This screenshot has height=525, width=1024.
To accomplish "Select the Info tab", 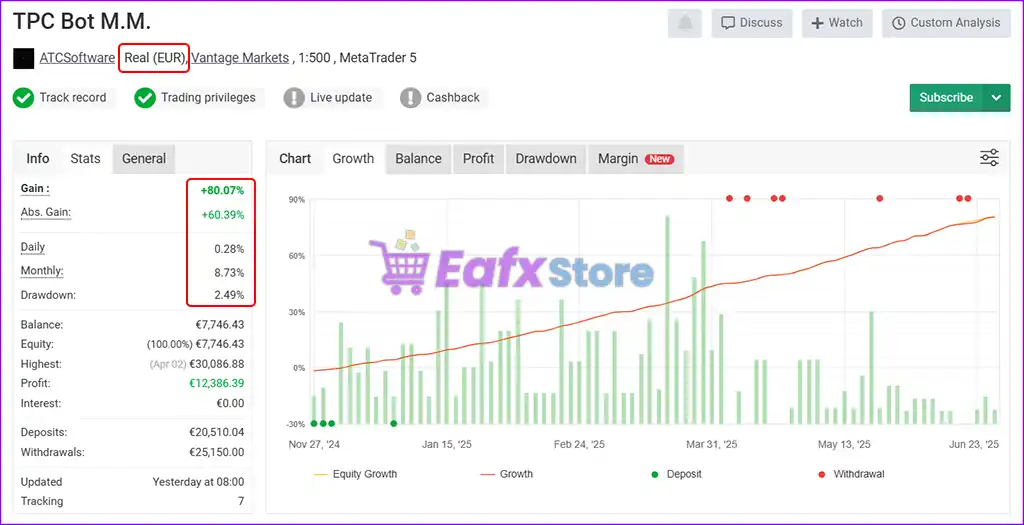I will tap(38, 159).
